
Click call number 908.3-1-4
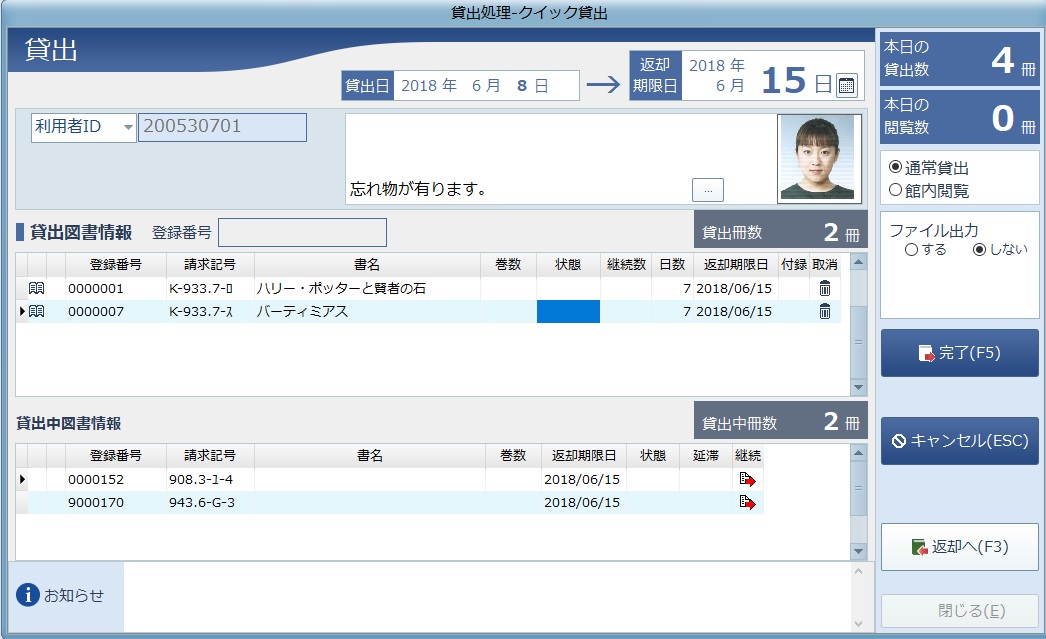coord(201,479)
